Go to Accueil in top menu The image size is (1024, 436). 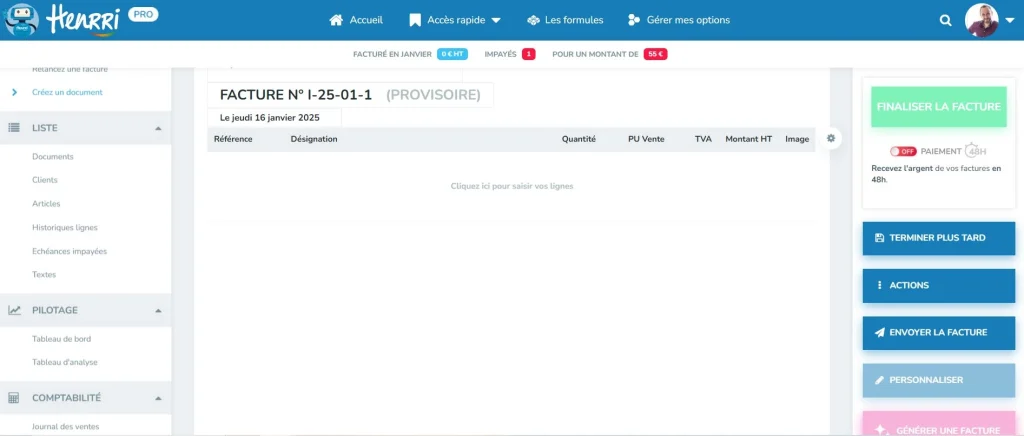tap(356, 20)
